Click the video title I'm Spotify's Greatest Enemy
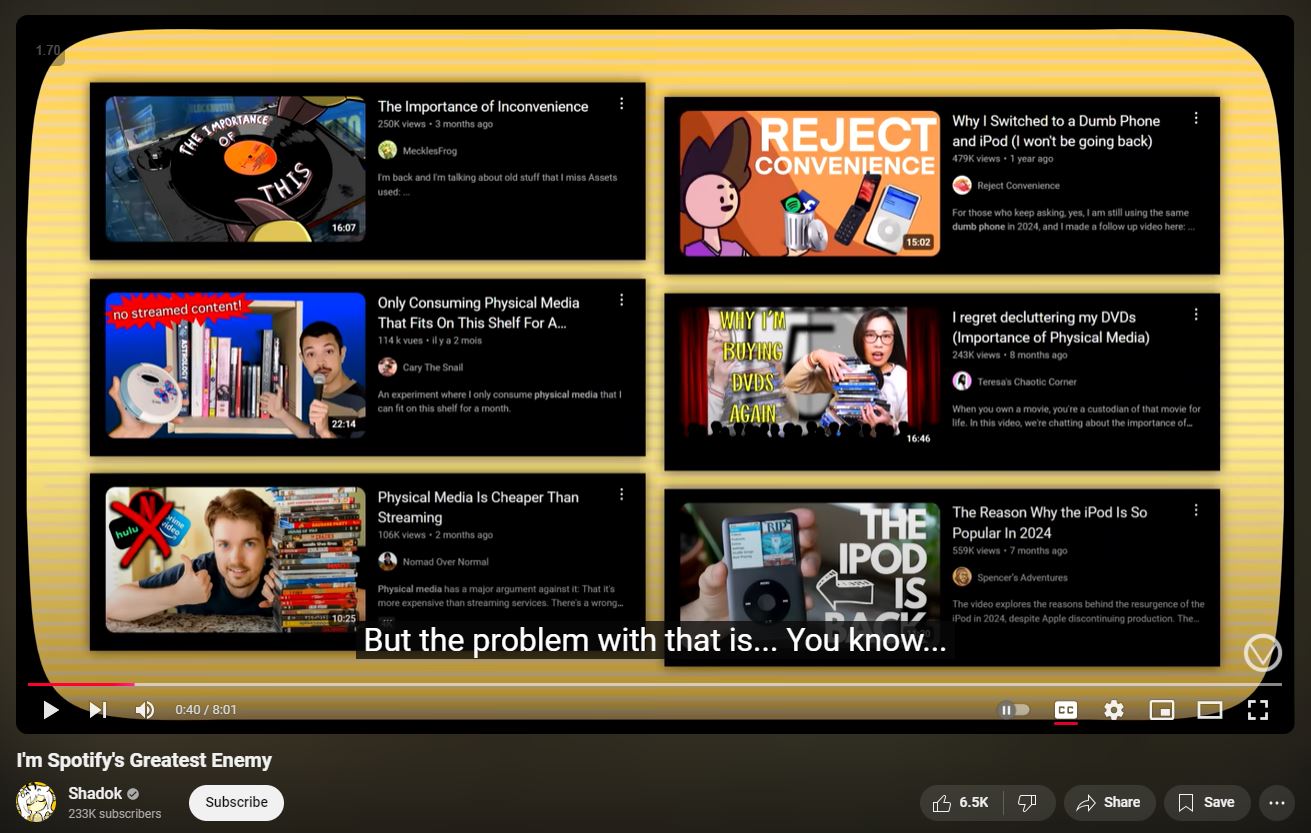Image resolution: width=1311 pixels, height=833 pixels. pos(144,761)
